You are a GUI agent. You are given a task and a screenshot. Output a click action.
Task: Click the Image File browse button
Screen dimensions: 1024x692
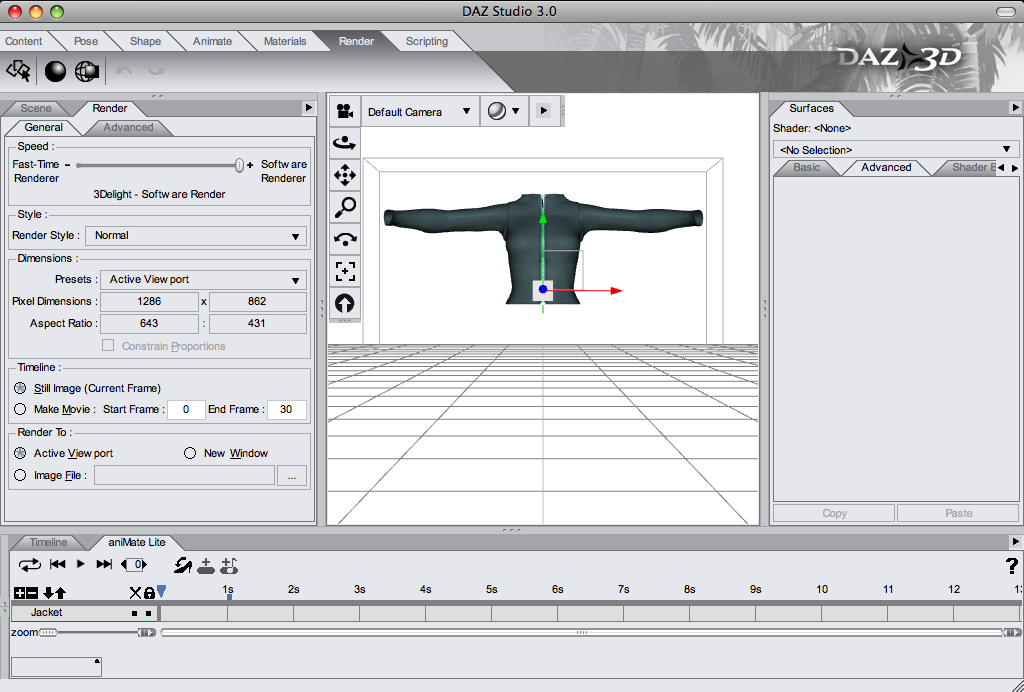[292, 476]
